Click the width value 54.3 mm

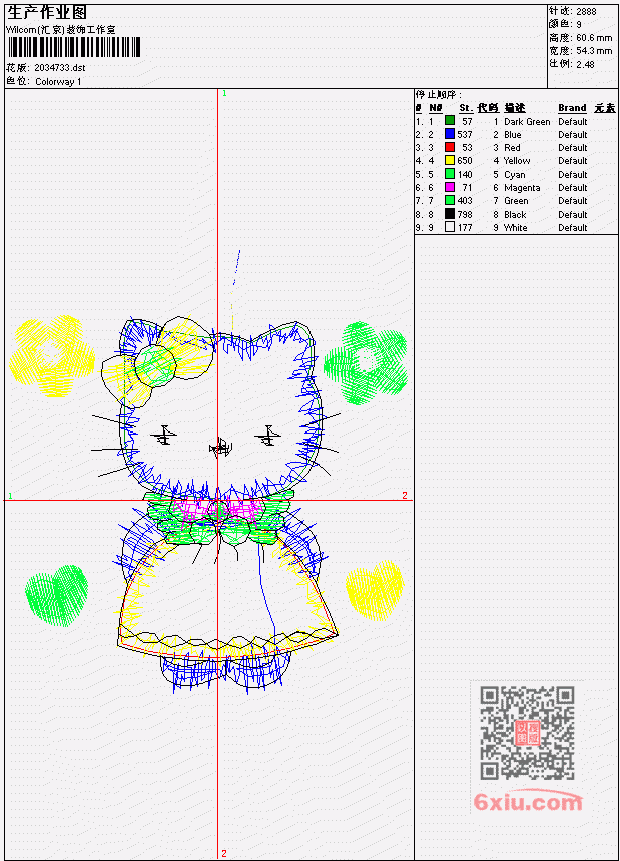[x=594, y=51]
